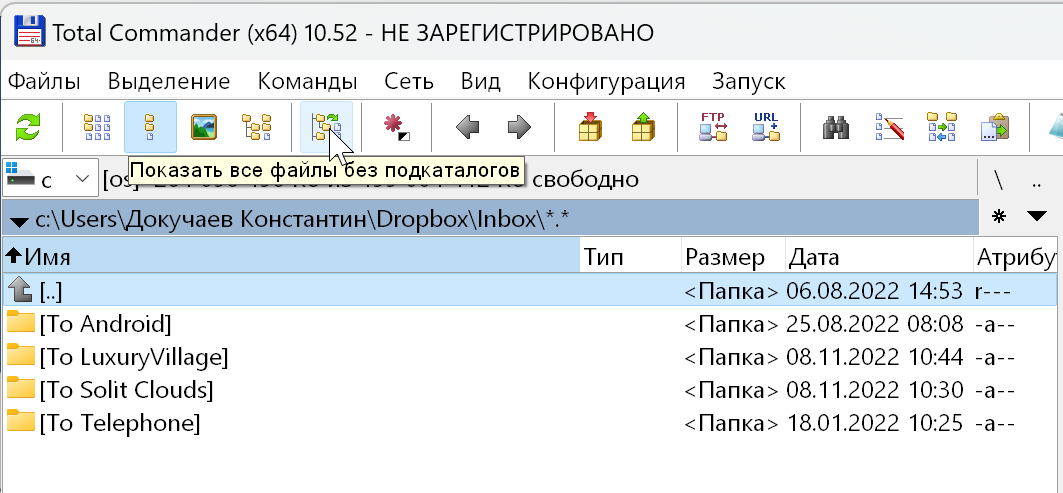Image resolution: width=1063 pixels, height=493 pixels.
Task: Open the Конфигурация menu
Action: pos(607,81)
